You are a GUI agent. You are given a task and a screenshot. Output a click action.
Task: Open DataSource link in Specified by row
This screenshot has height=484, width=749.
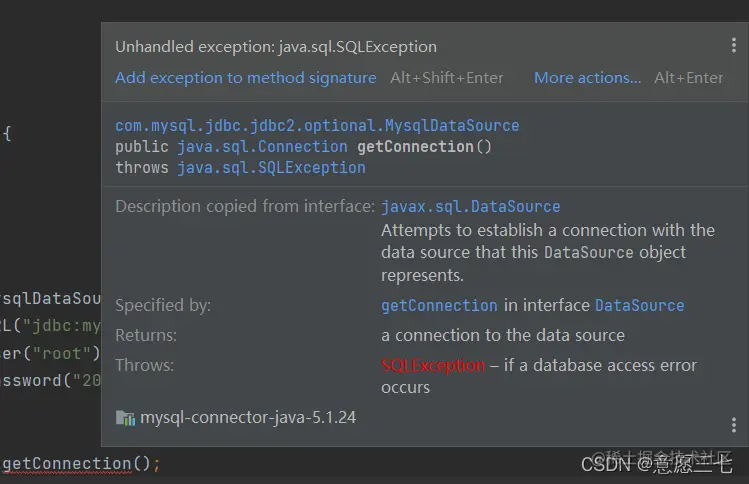(x=640, y=305)
